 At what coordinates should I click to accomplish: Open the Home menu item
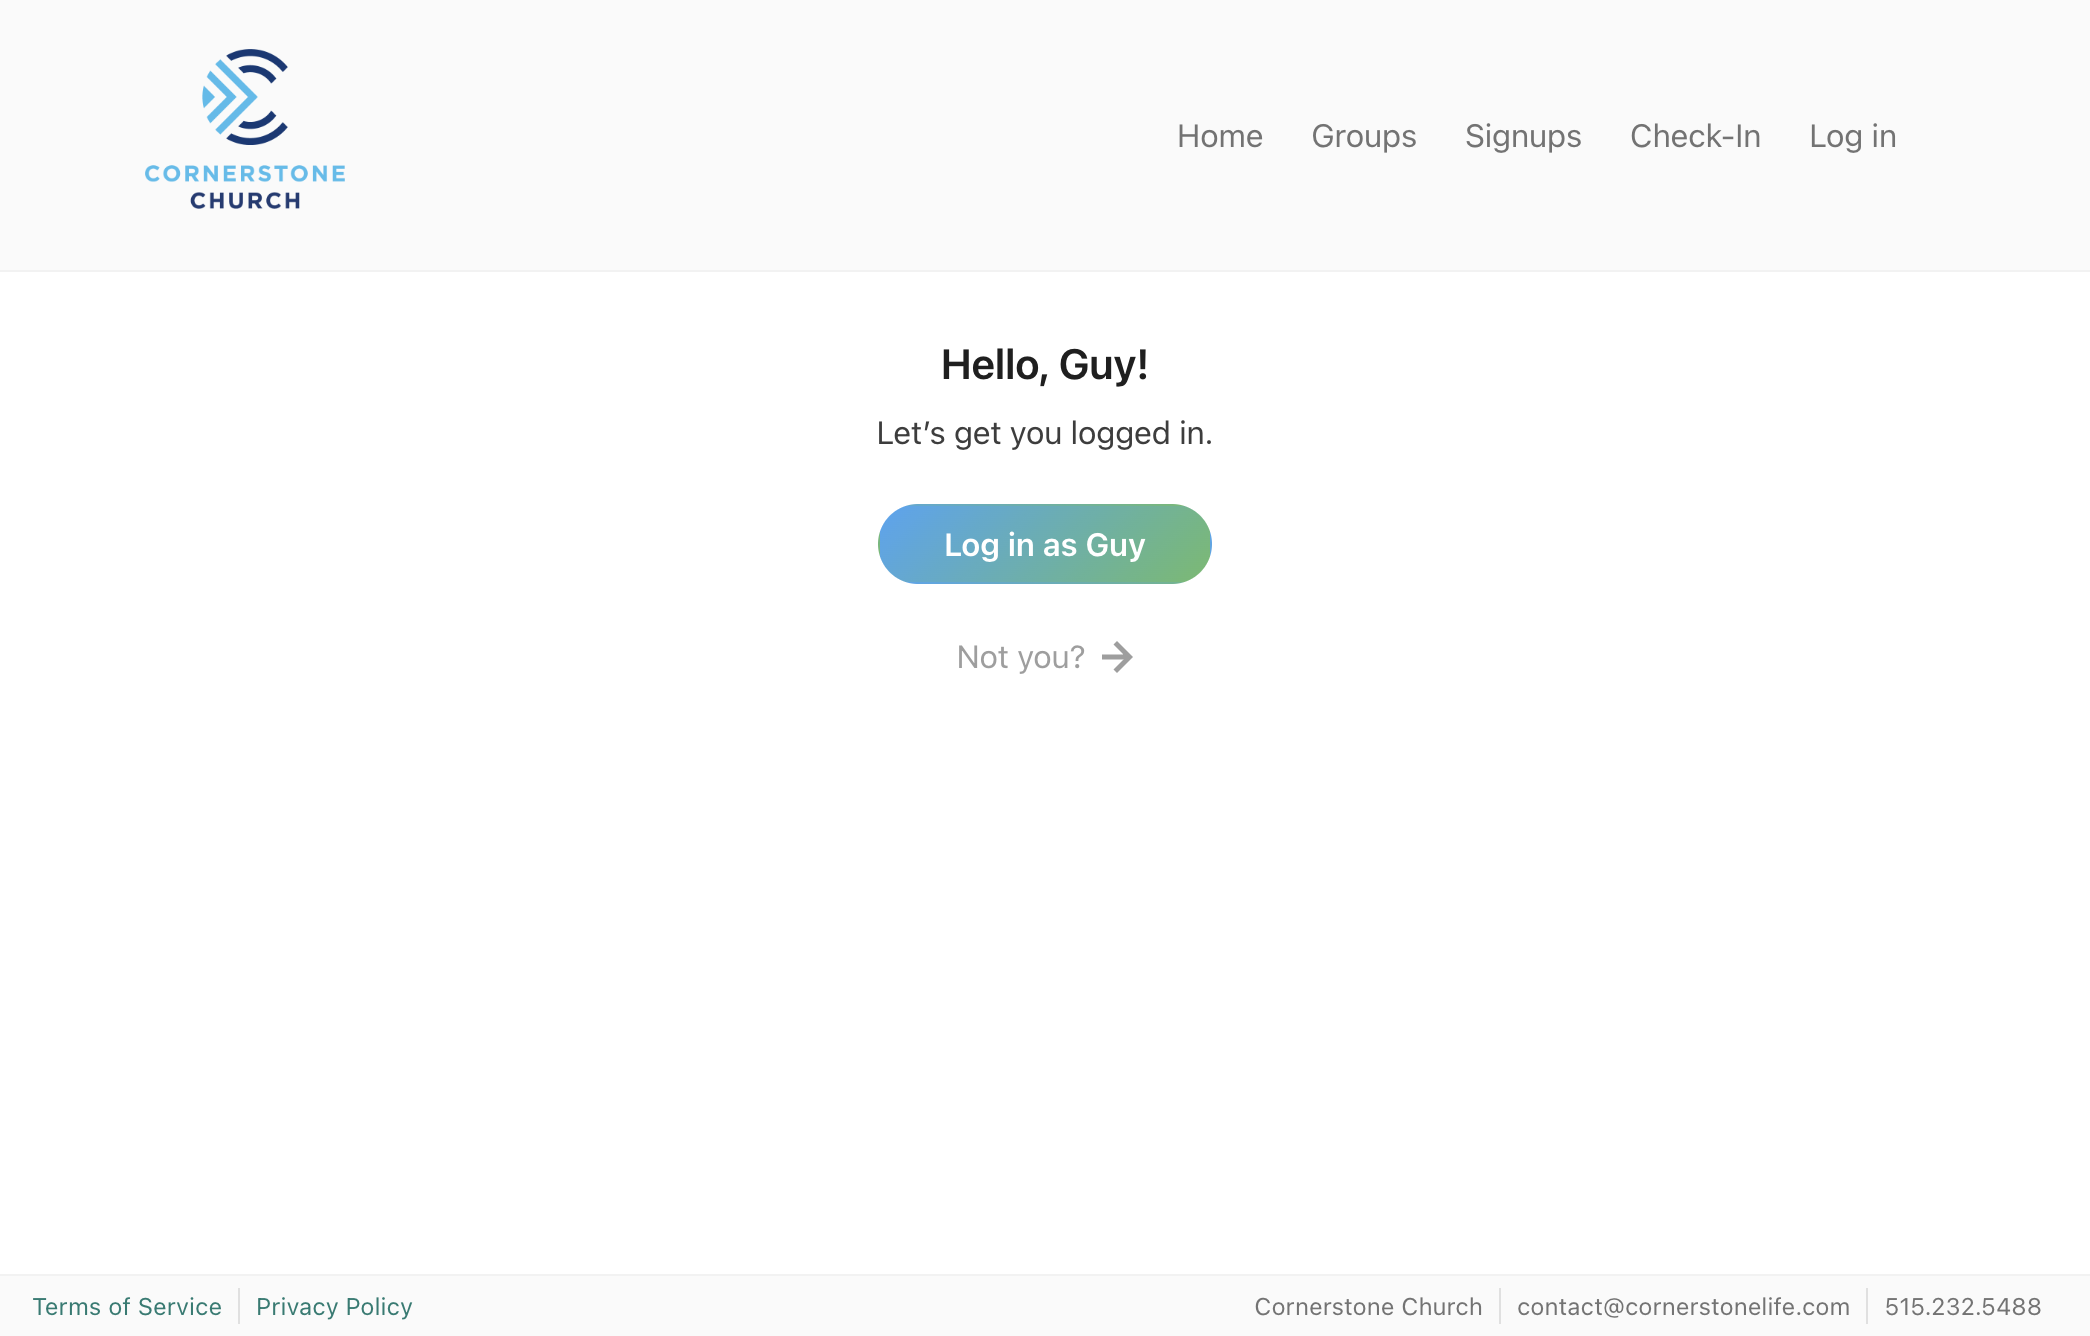(x=1219, y=136)
